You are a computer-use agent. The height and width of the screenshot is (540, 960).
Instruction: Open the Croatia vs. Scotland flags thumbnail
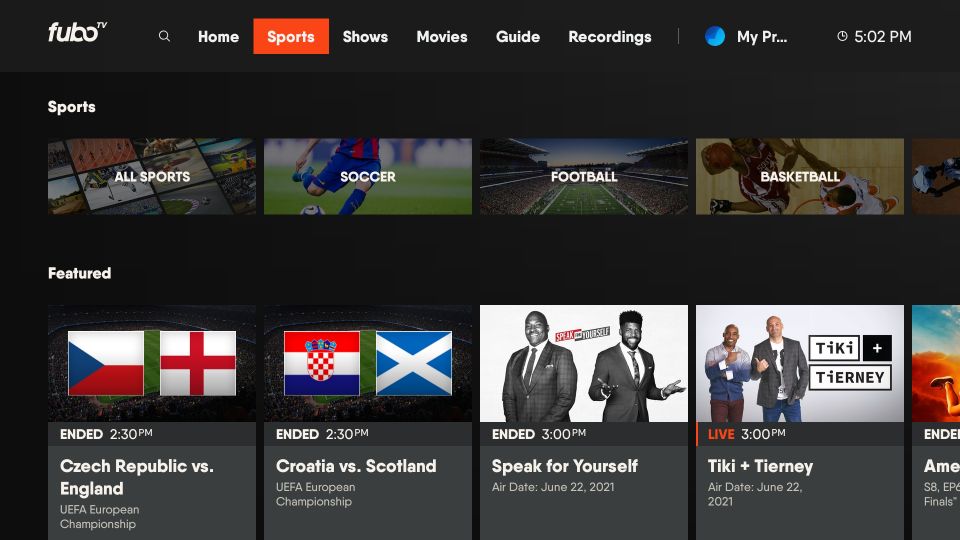click(368, 364)
